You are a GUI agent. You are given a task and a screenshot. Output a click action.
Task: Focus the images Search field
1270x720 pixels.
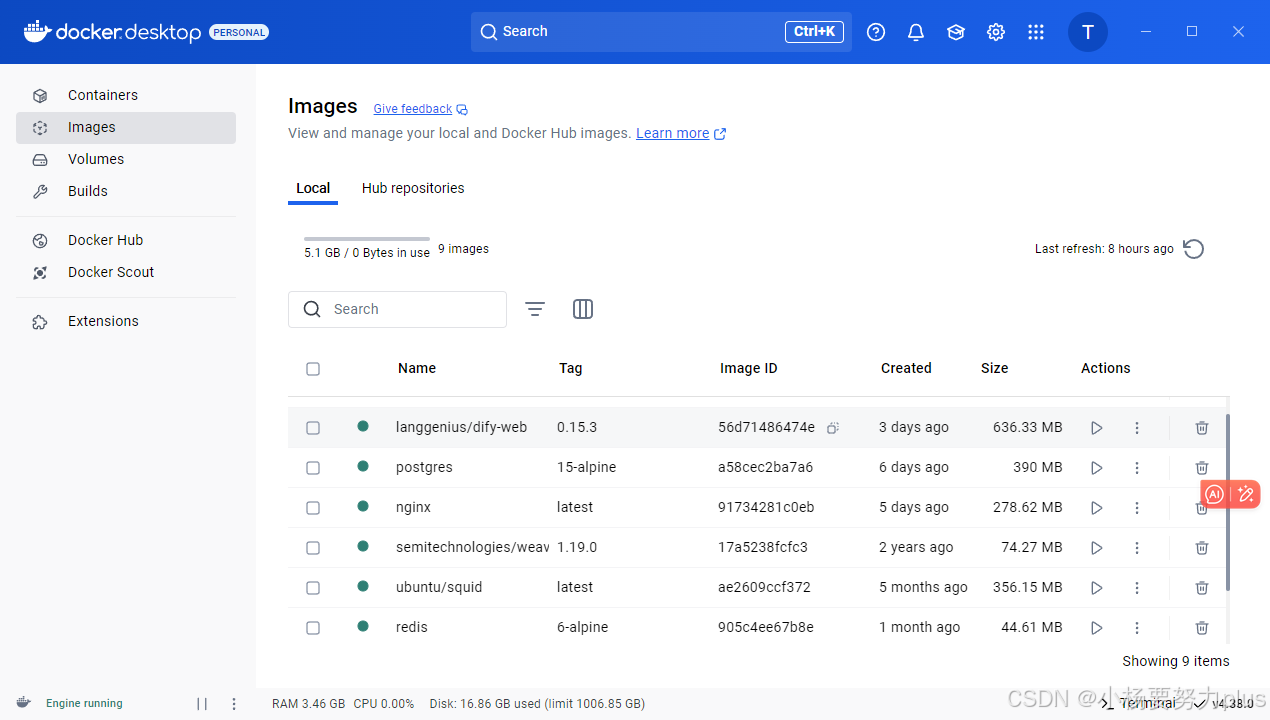click(x=397, y=309)
